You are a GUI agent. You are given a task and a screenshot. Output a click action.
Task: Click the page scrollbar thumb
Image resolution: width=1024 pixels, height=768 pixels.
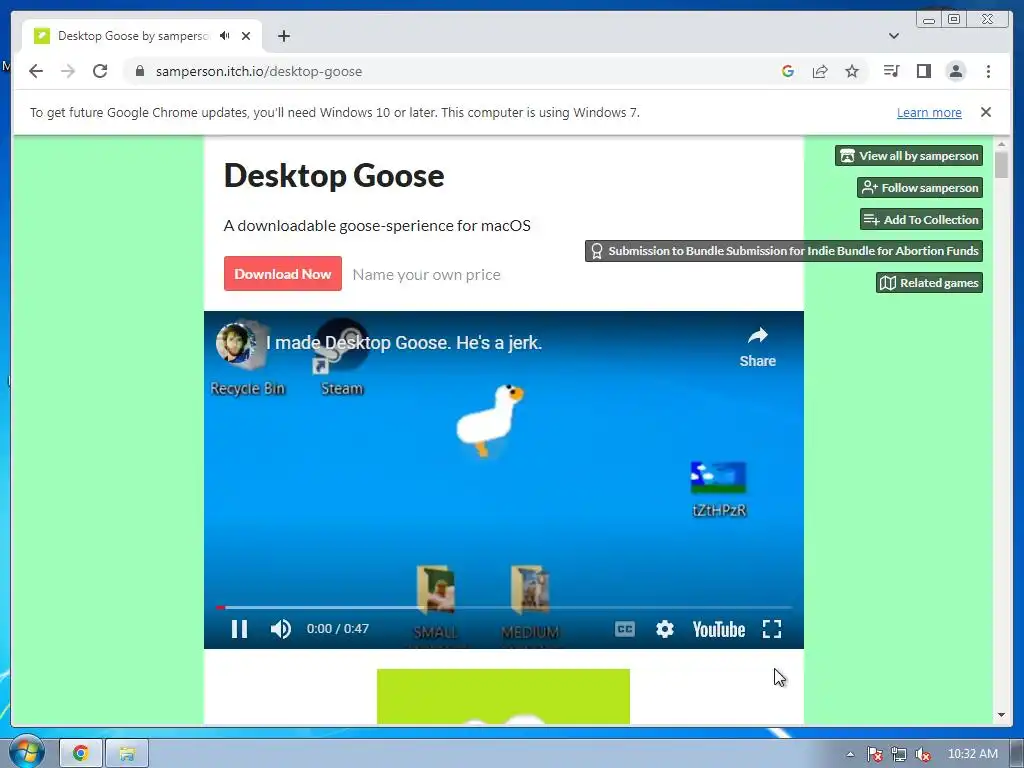tap(1001, 164)
